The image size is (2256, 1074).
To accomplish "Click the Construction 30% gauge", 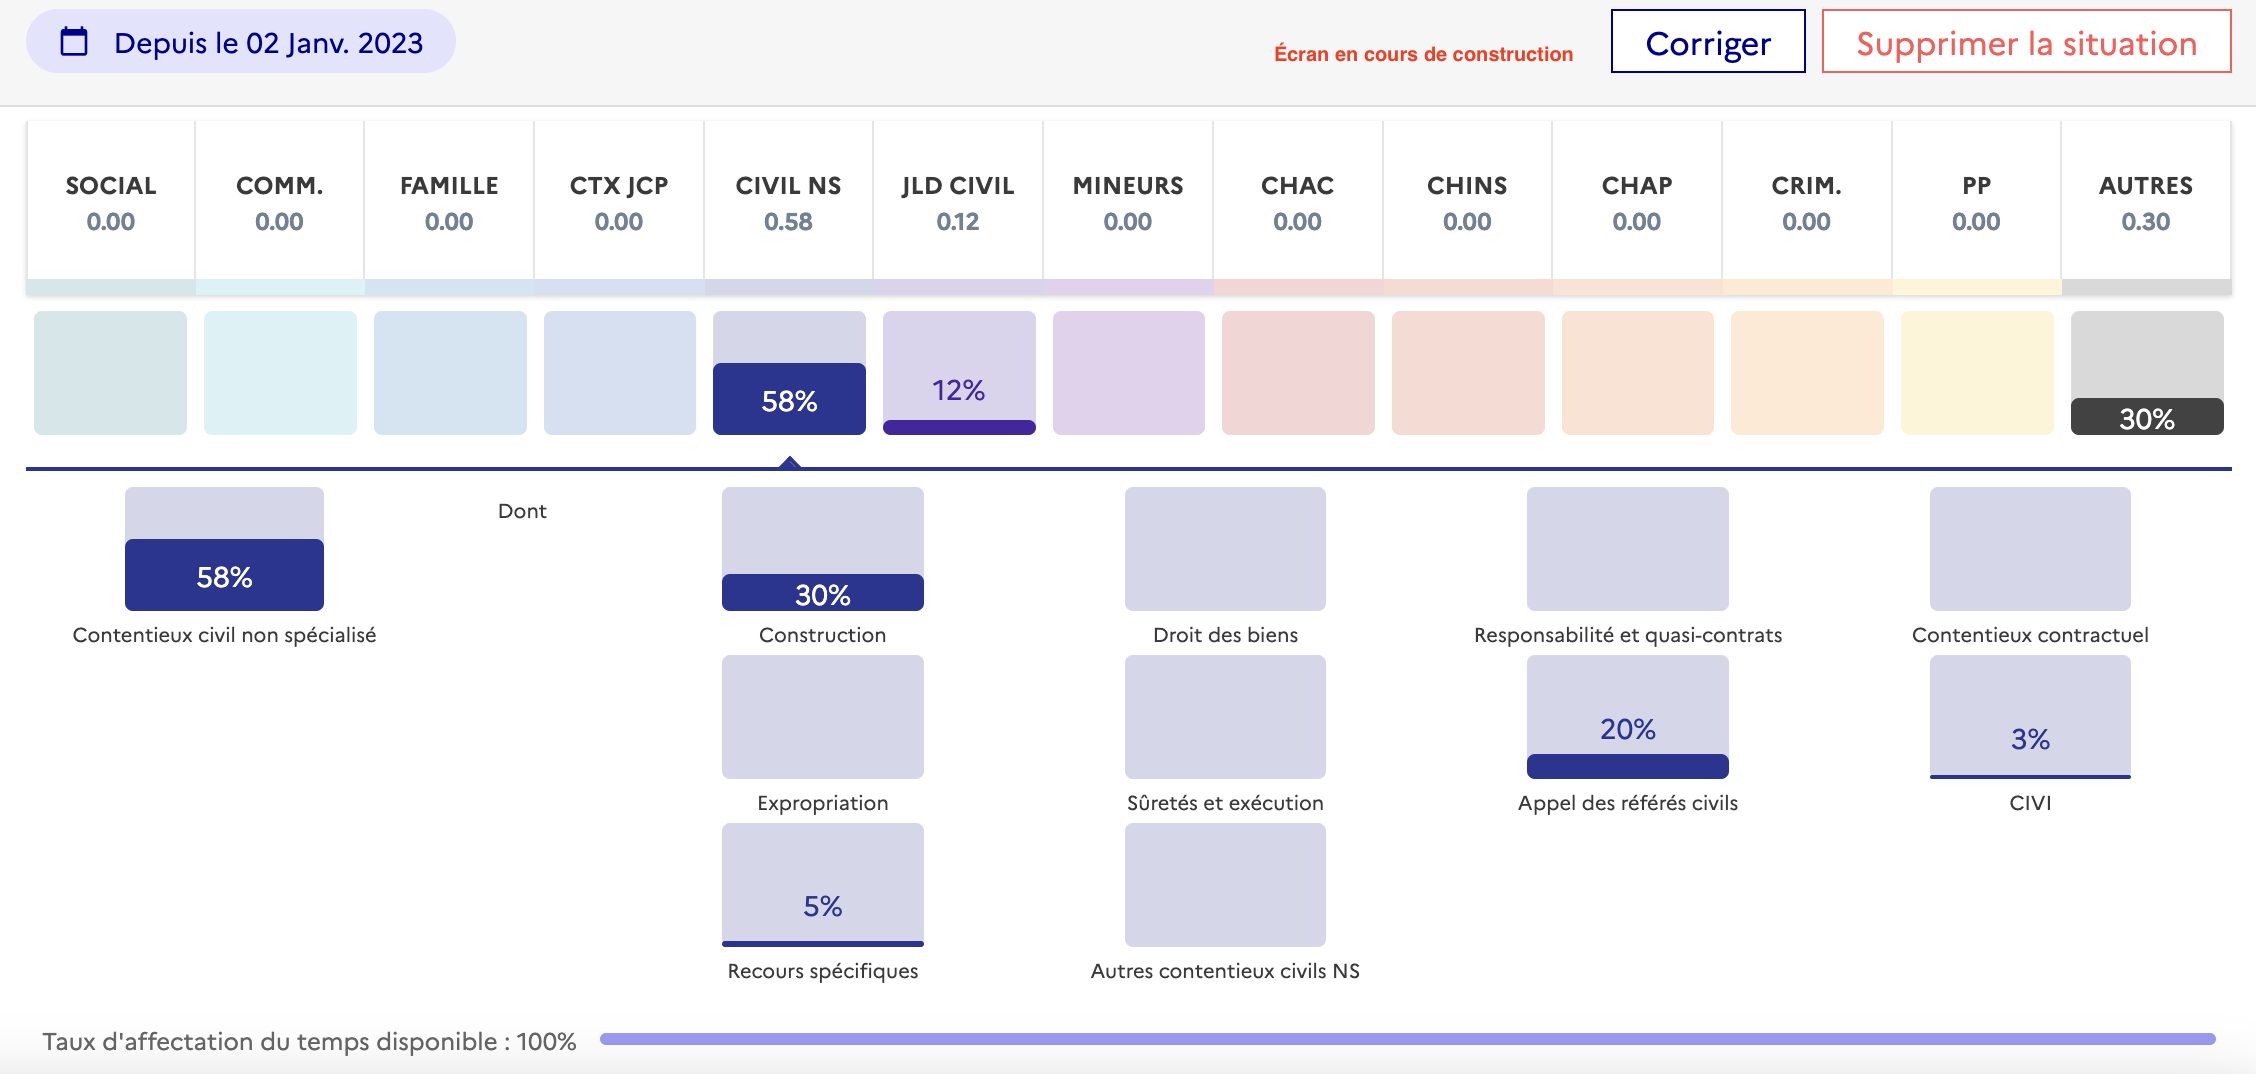I will 822,549.
